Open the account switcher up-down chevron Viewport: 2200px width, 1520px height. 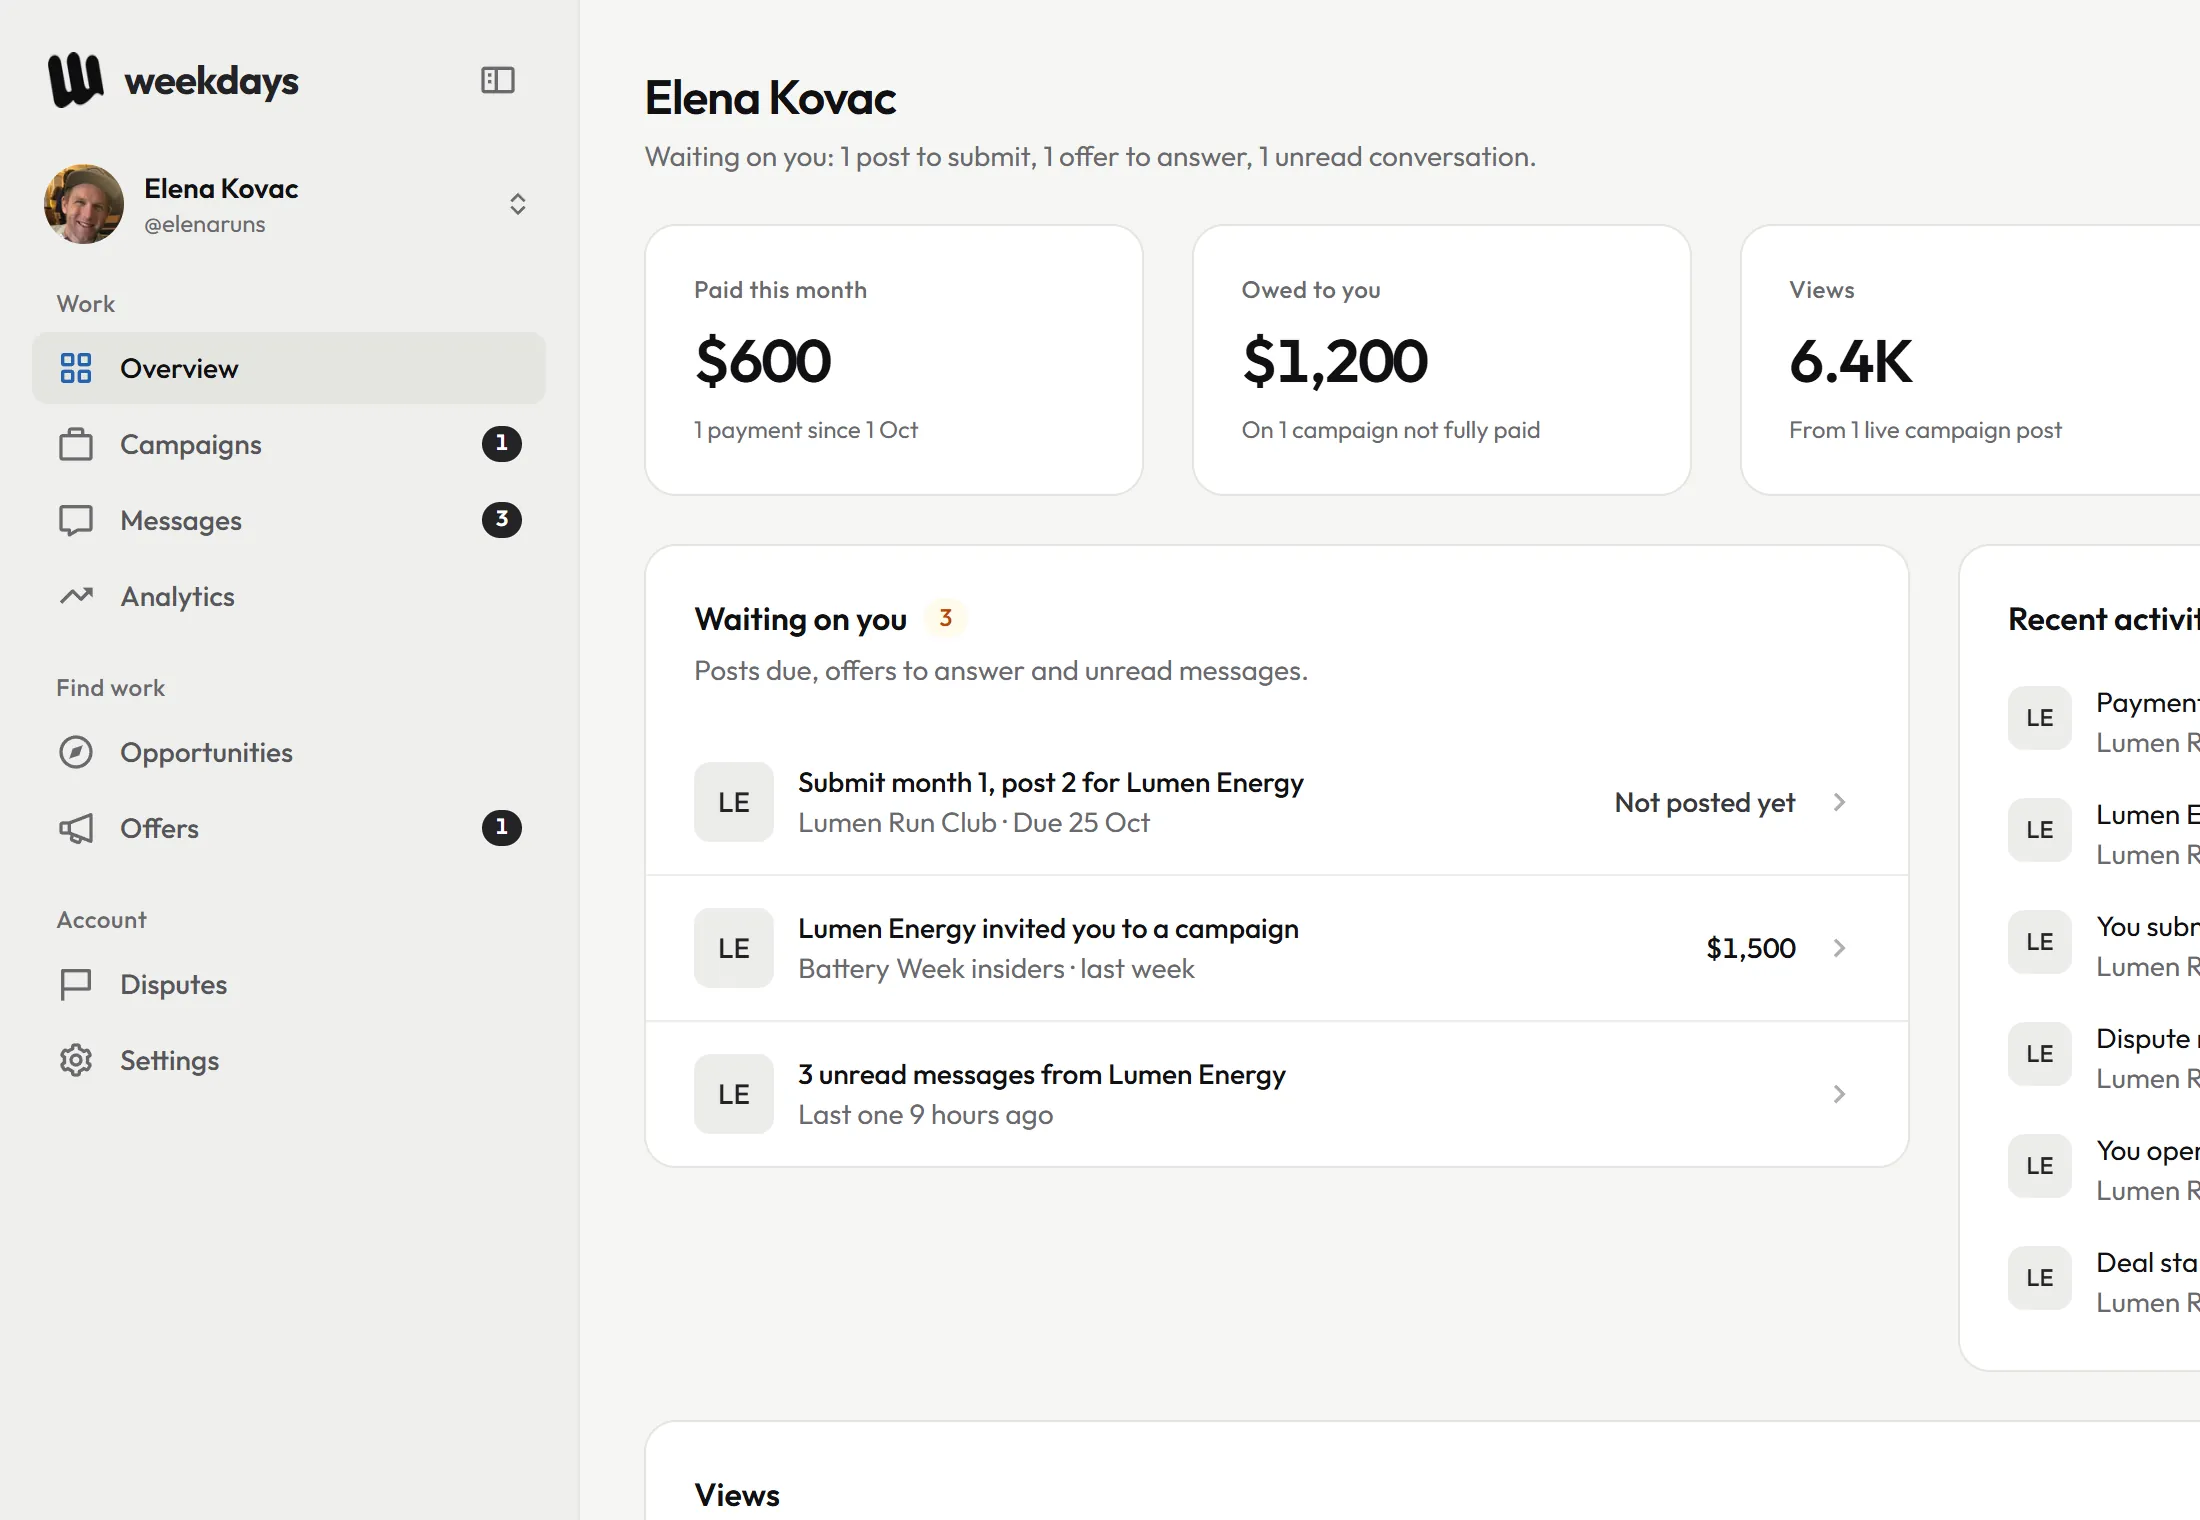518,204
